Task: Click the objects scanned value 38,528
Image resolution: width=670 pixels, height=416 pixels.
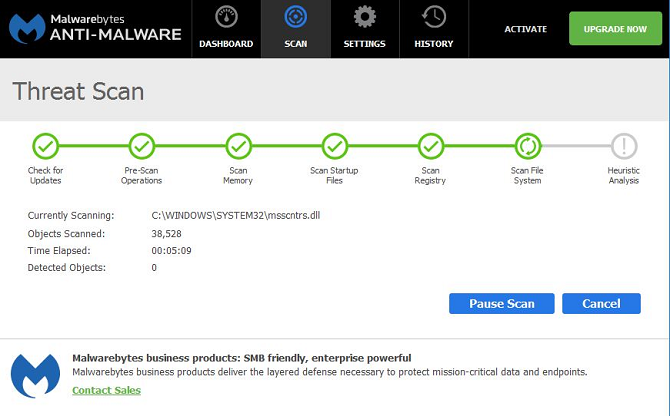Action: 166,234
